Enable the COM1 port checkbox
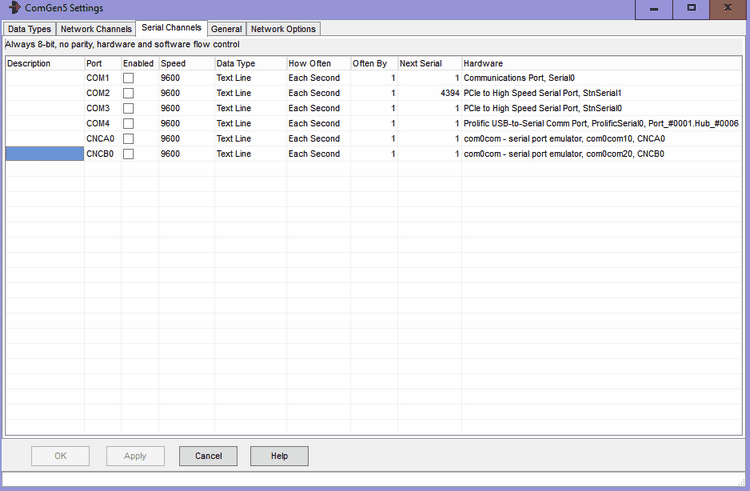The image size is (750, 491). coord(128,78)
